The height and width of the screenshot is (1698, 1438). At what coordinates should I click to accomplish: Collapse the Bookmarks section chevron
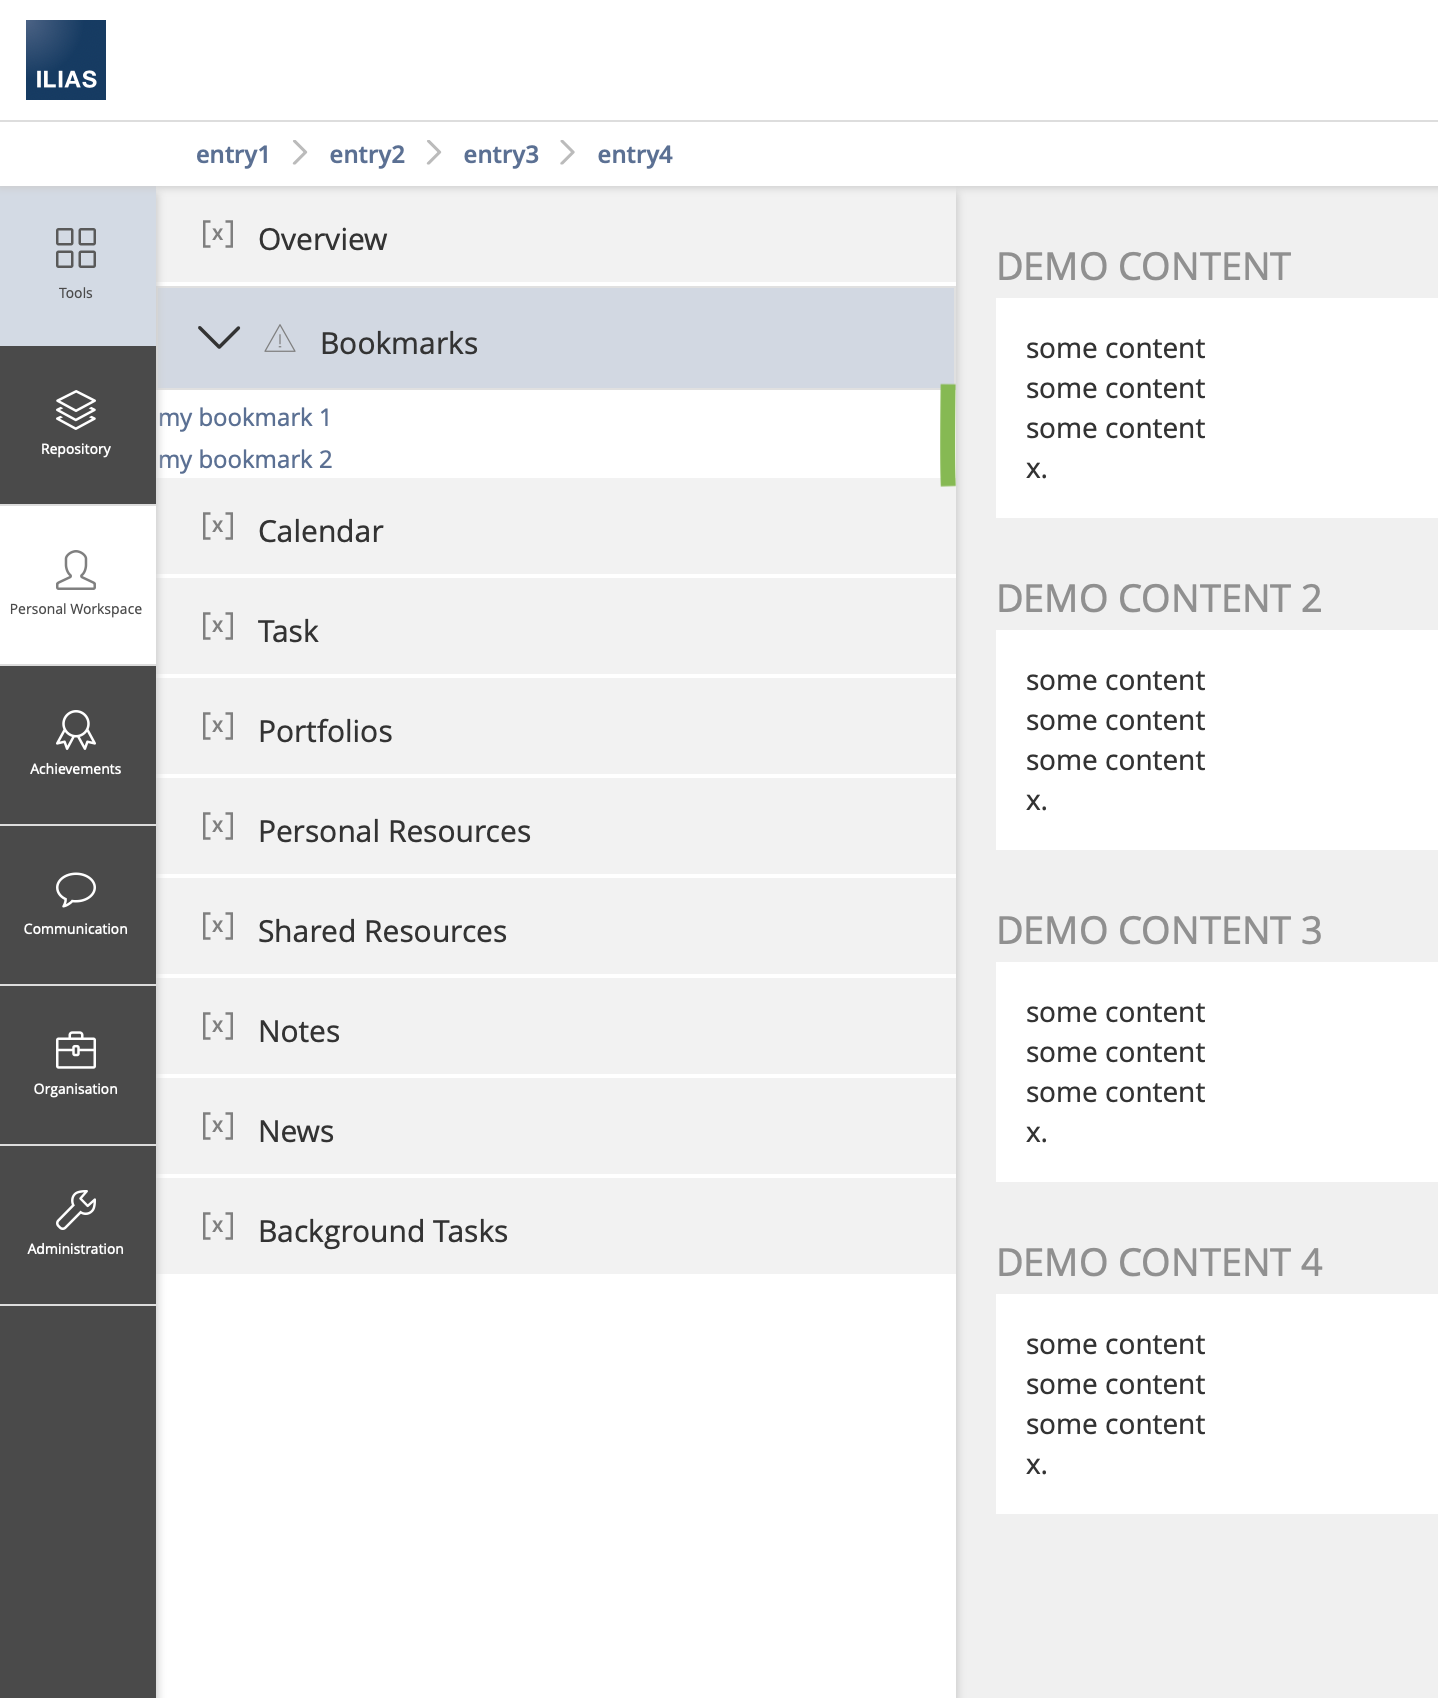point(219,338)
